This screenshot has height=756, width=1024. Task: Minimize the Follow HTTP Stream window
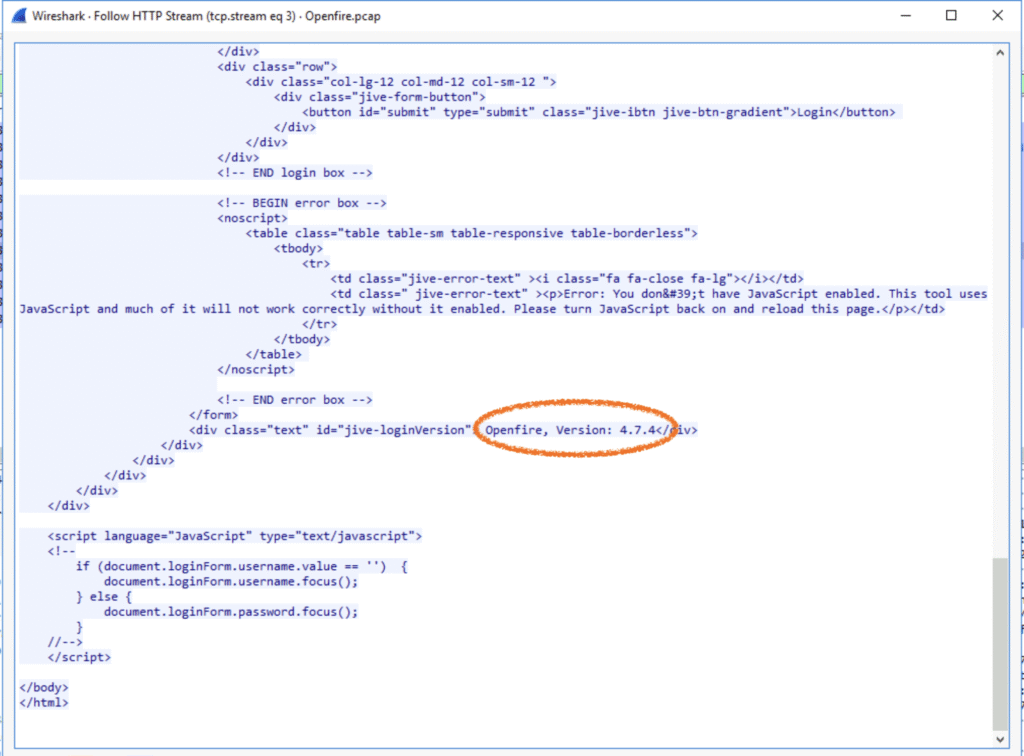(904, 16)
